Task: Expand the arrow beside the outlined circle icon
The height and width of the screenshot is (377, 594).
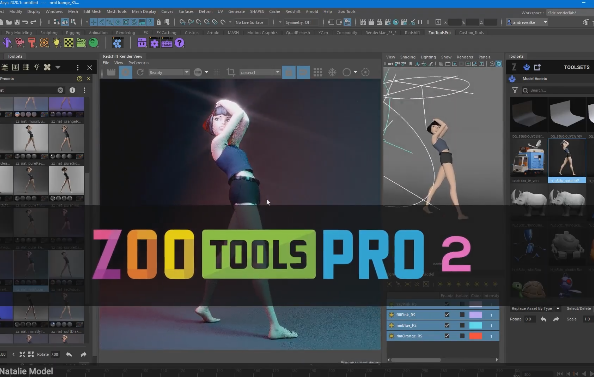Action: point(355,72)
